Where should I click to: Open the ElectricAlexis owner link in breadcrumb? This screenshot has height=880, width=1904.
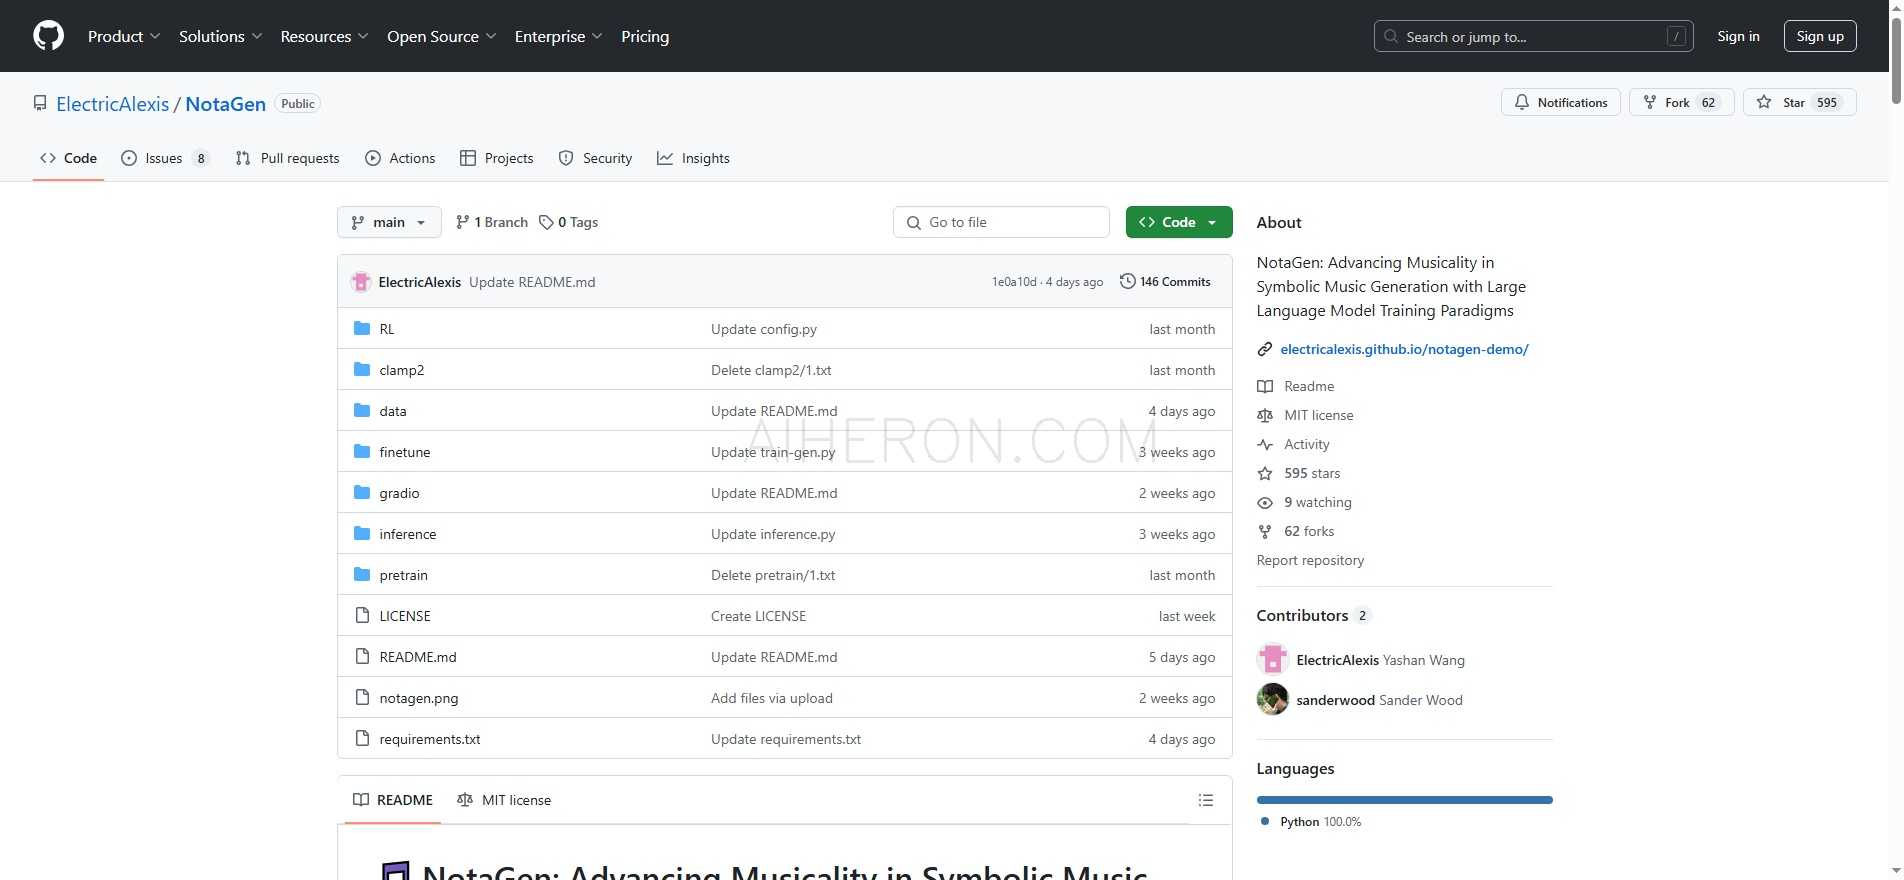click(x=113, y=104)
